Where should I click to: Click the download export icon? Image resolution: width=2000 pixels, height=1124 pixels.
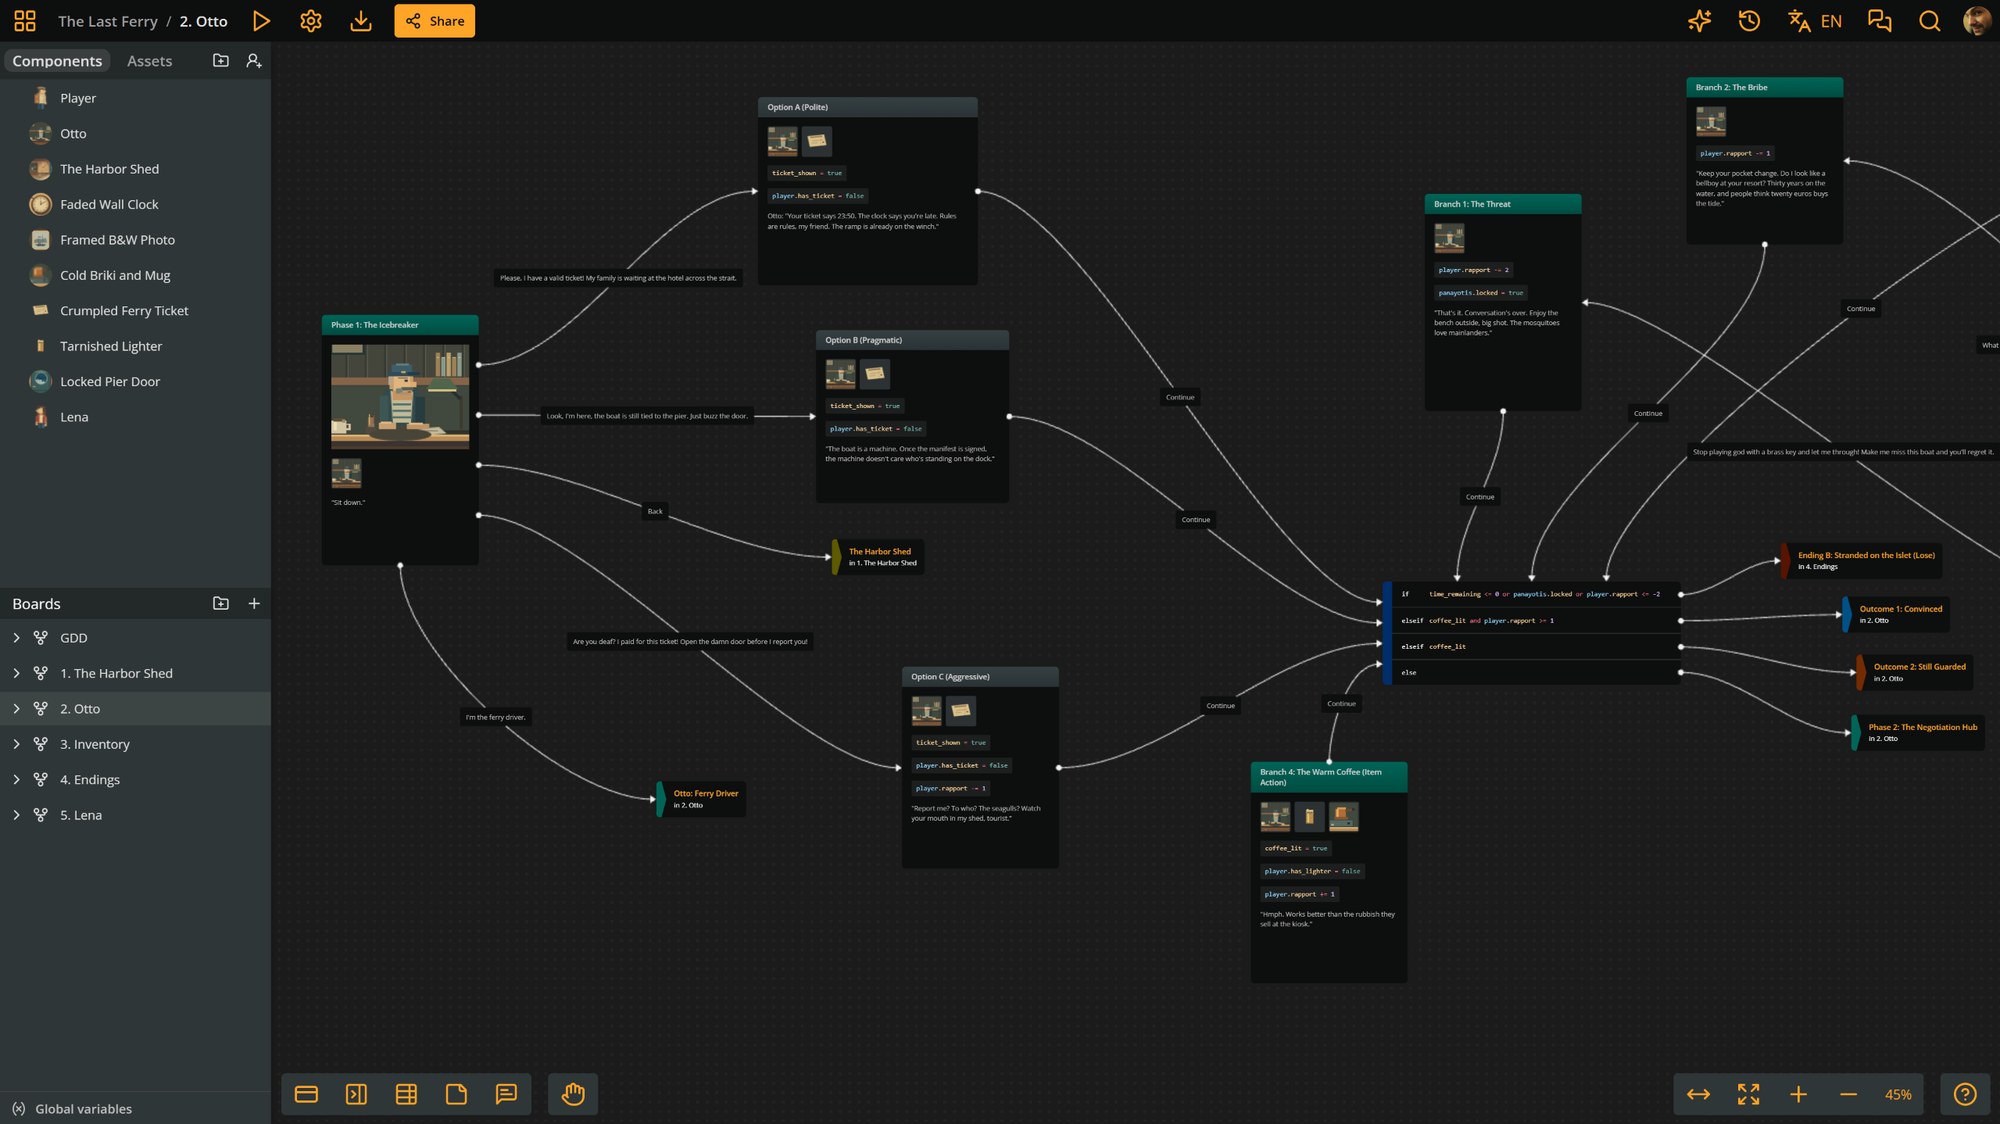tap(361, 21)
